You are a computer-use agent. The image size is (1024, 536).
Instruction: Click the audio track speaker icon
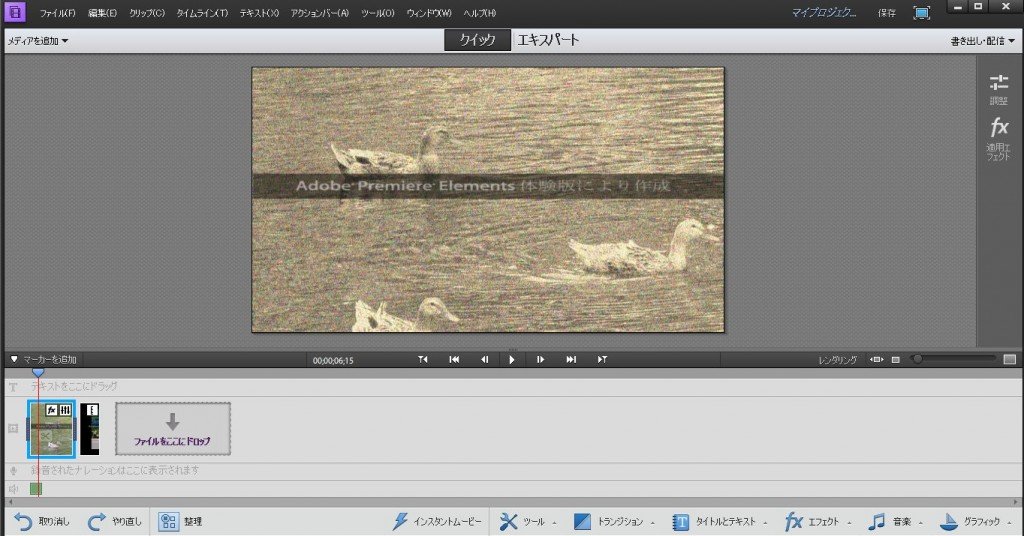(x=13, y=489)
